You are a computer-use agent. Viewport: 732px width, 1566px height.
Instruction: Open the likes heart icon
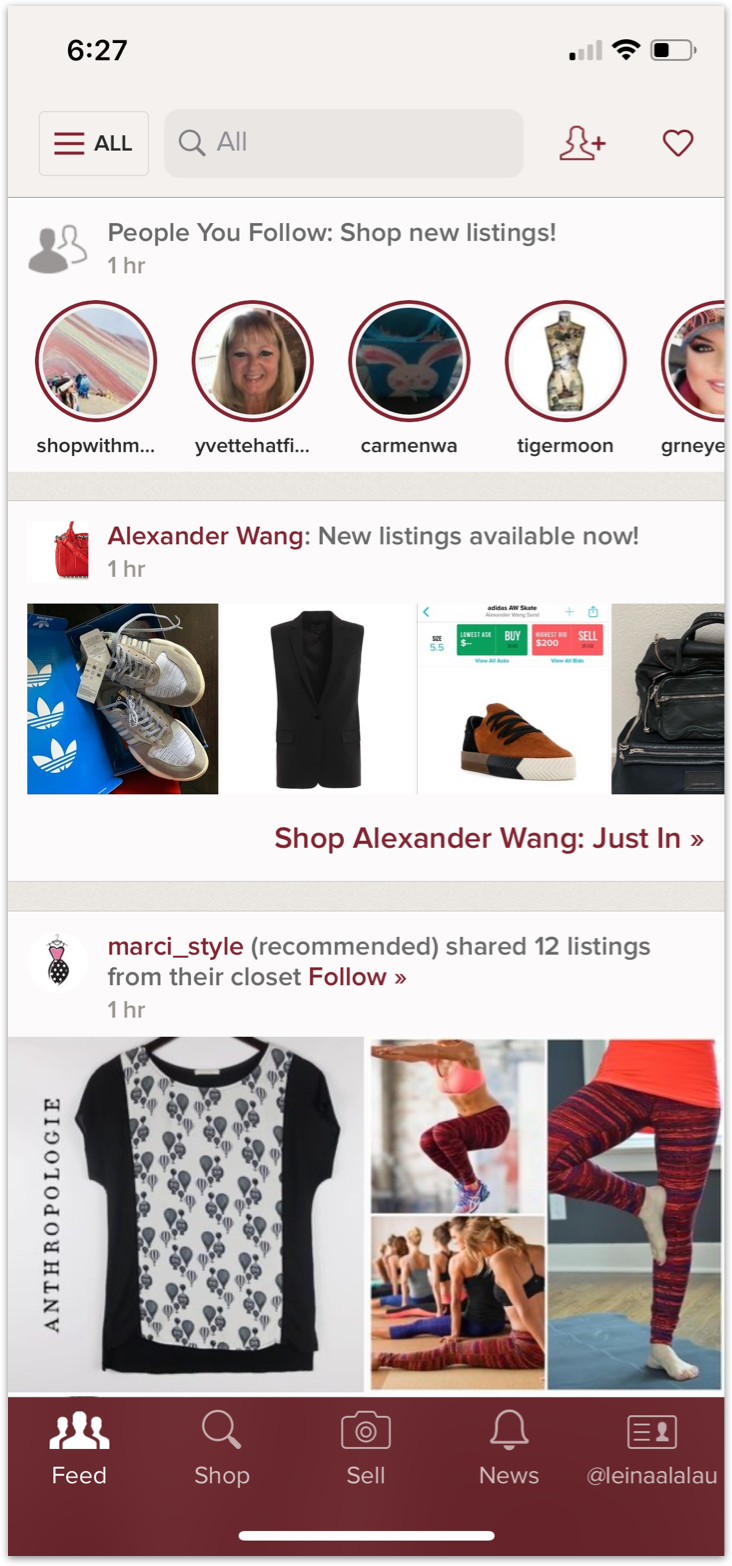(x=678, y=144)
